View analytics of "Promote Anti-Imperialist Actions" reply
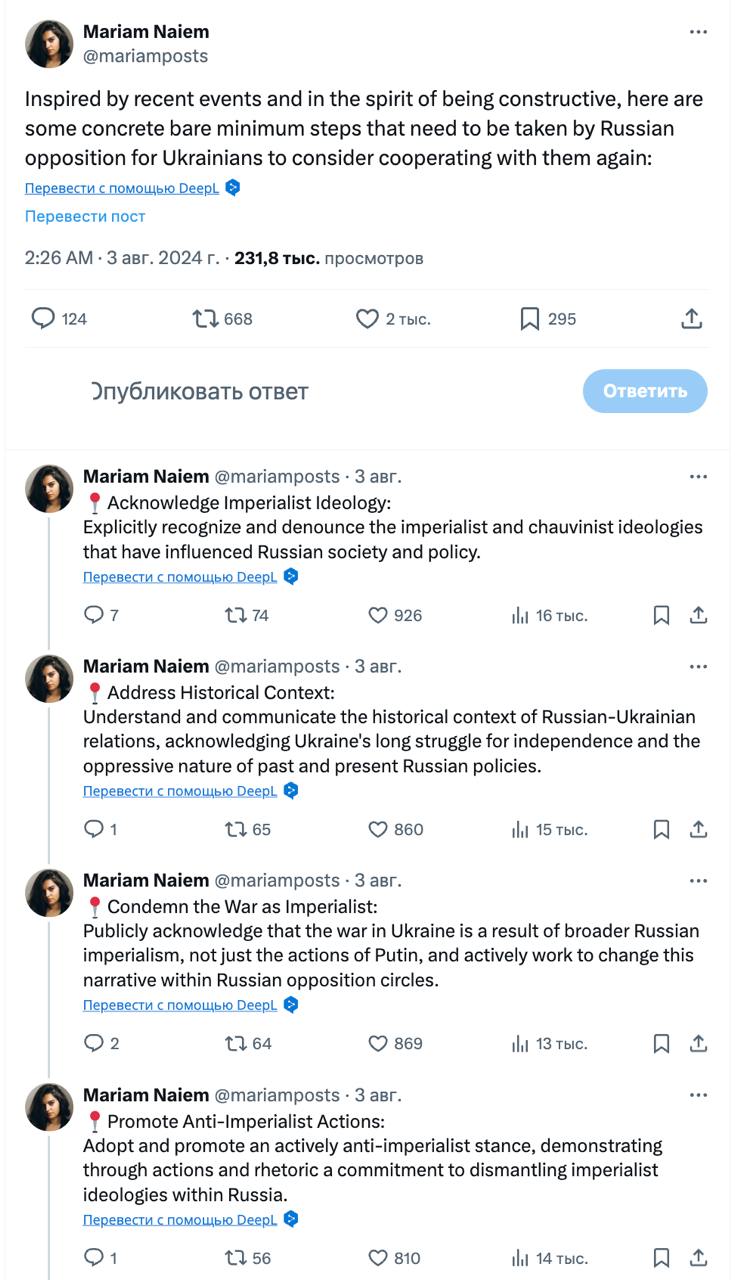The image size is (735, 1280). [520, 1258]
